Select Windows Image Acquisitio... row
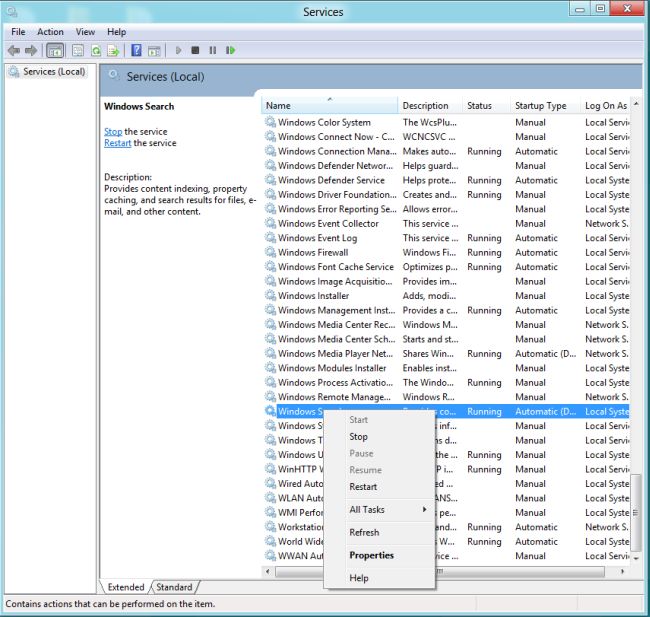Image resolution: width=650 pixels, height=617 pixels. 447,281
